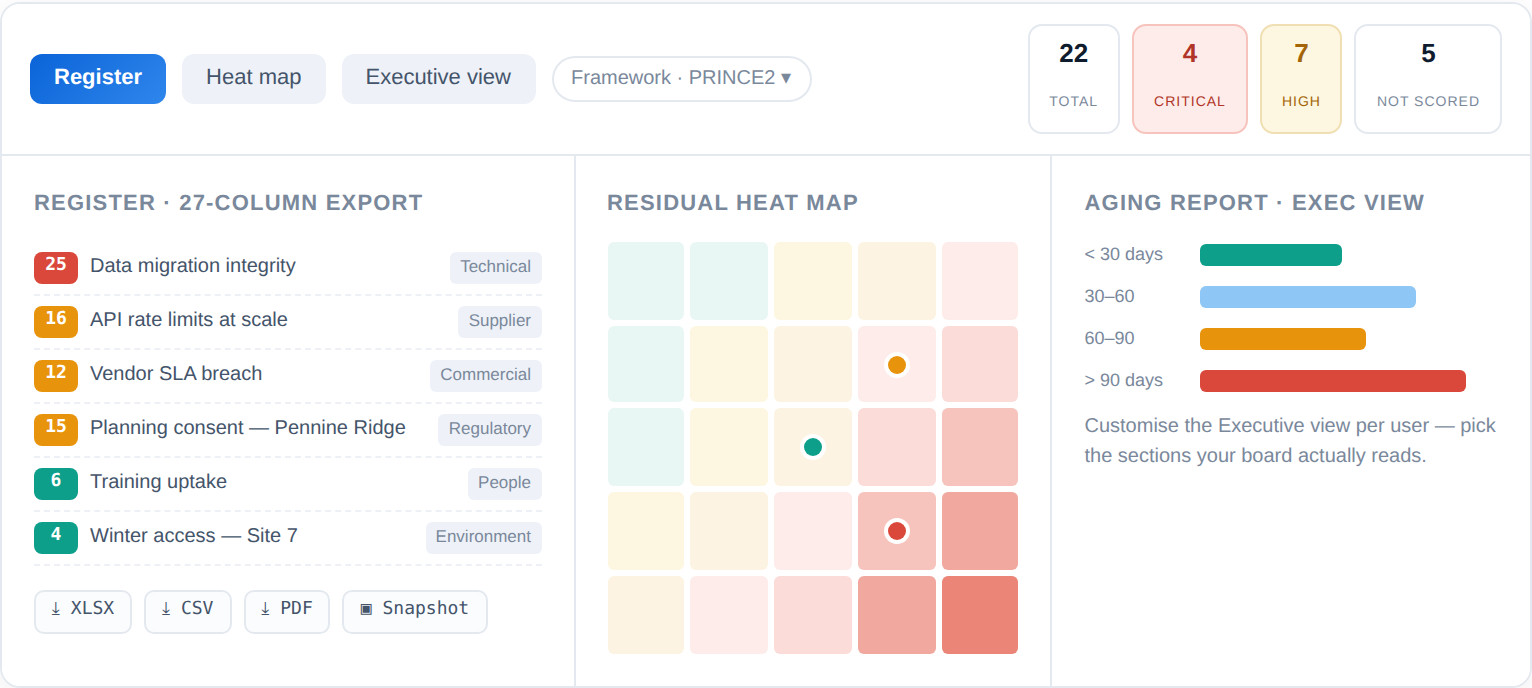
Task: Select the red dot on heat map
Action: [897, 531]
